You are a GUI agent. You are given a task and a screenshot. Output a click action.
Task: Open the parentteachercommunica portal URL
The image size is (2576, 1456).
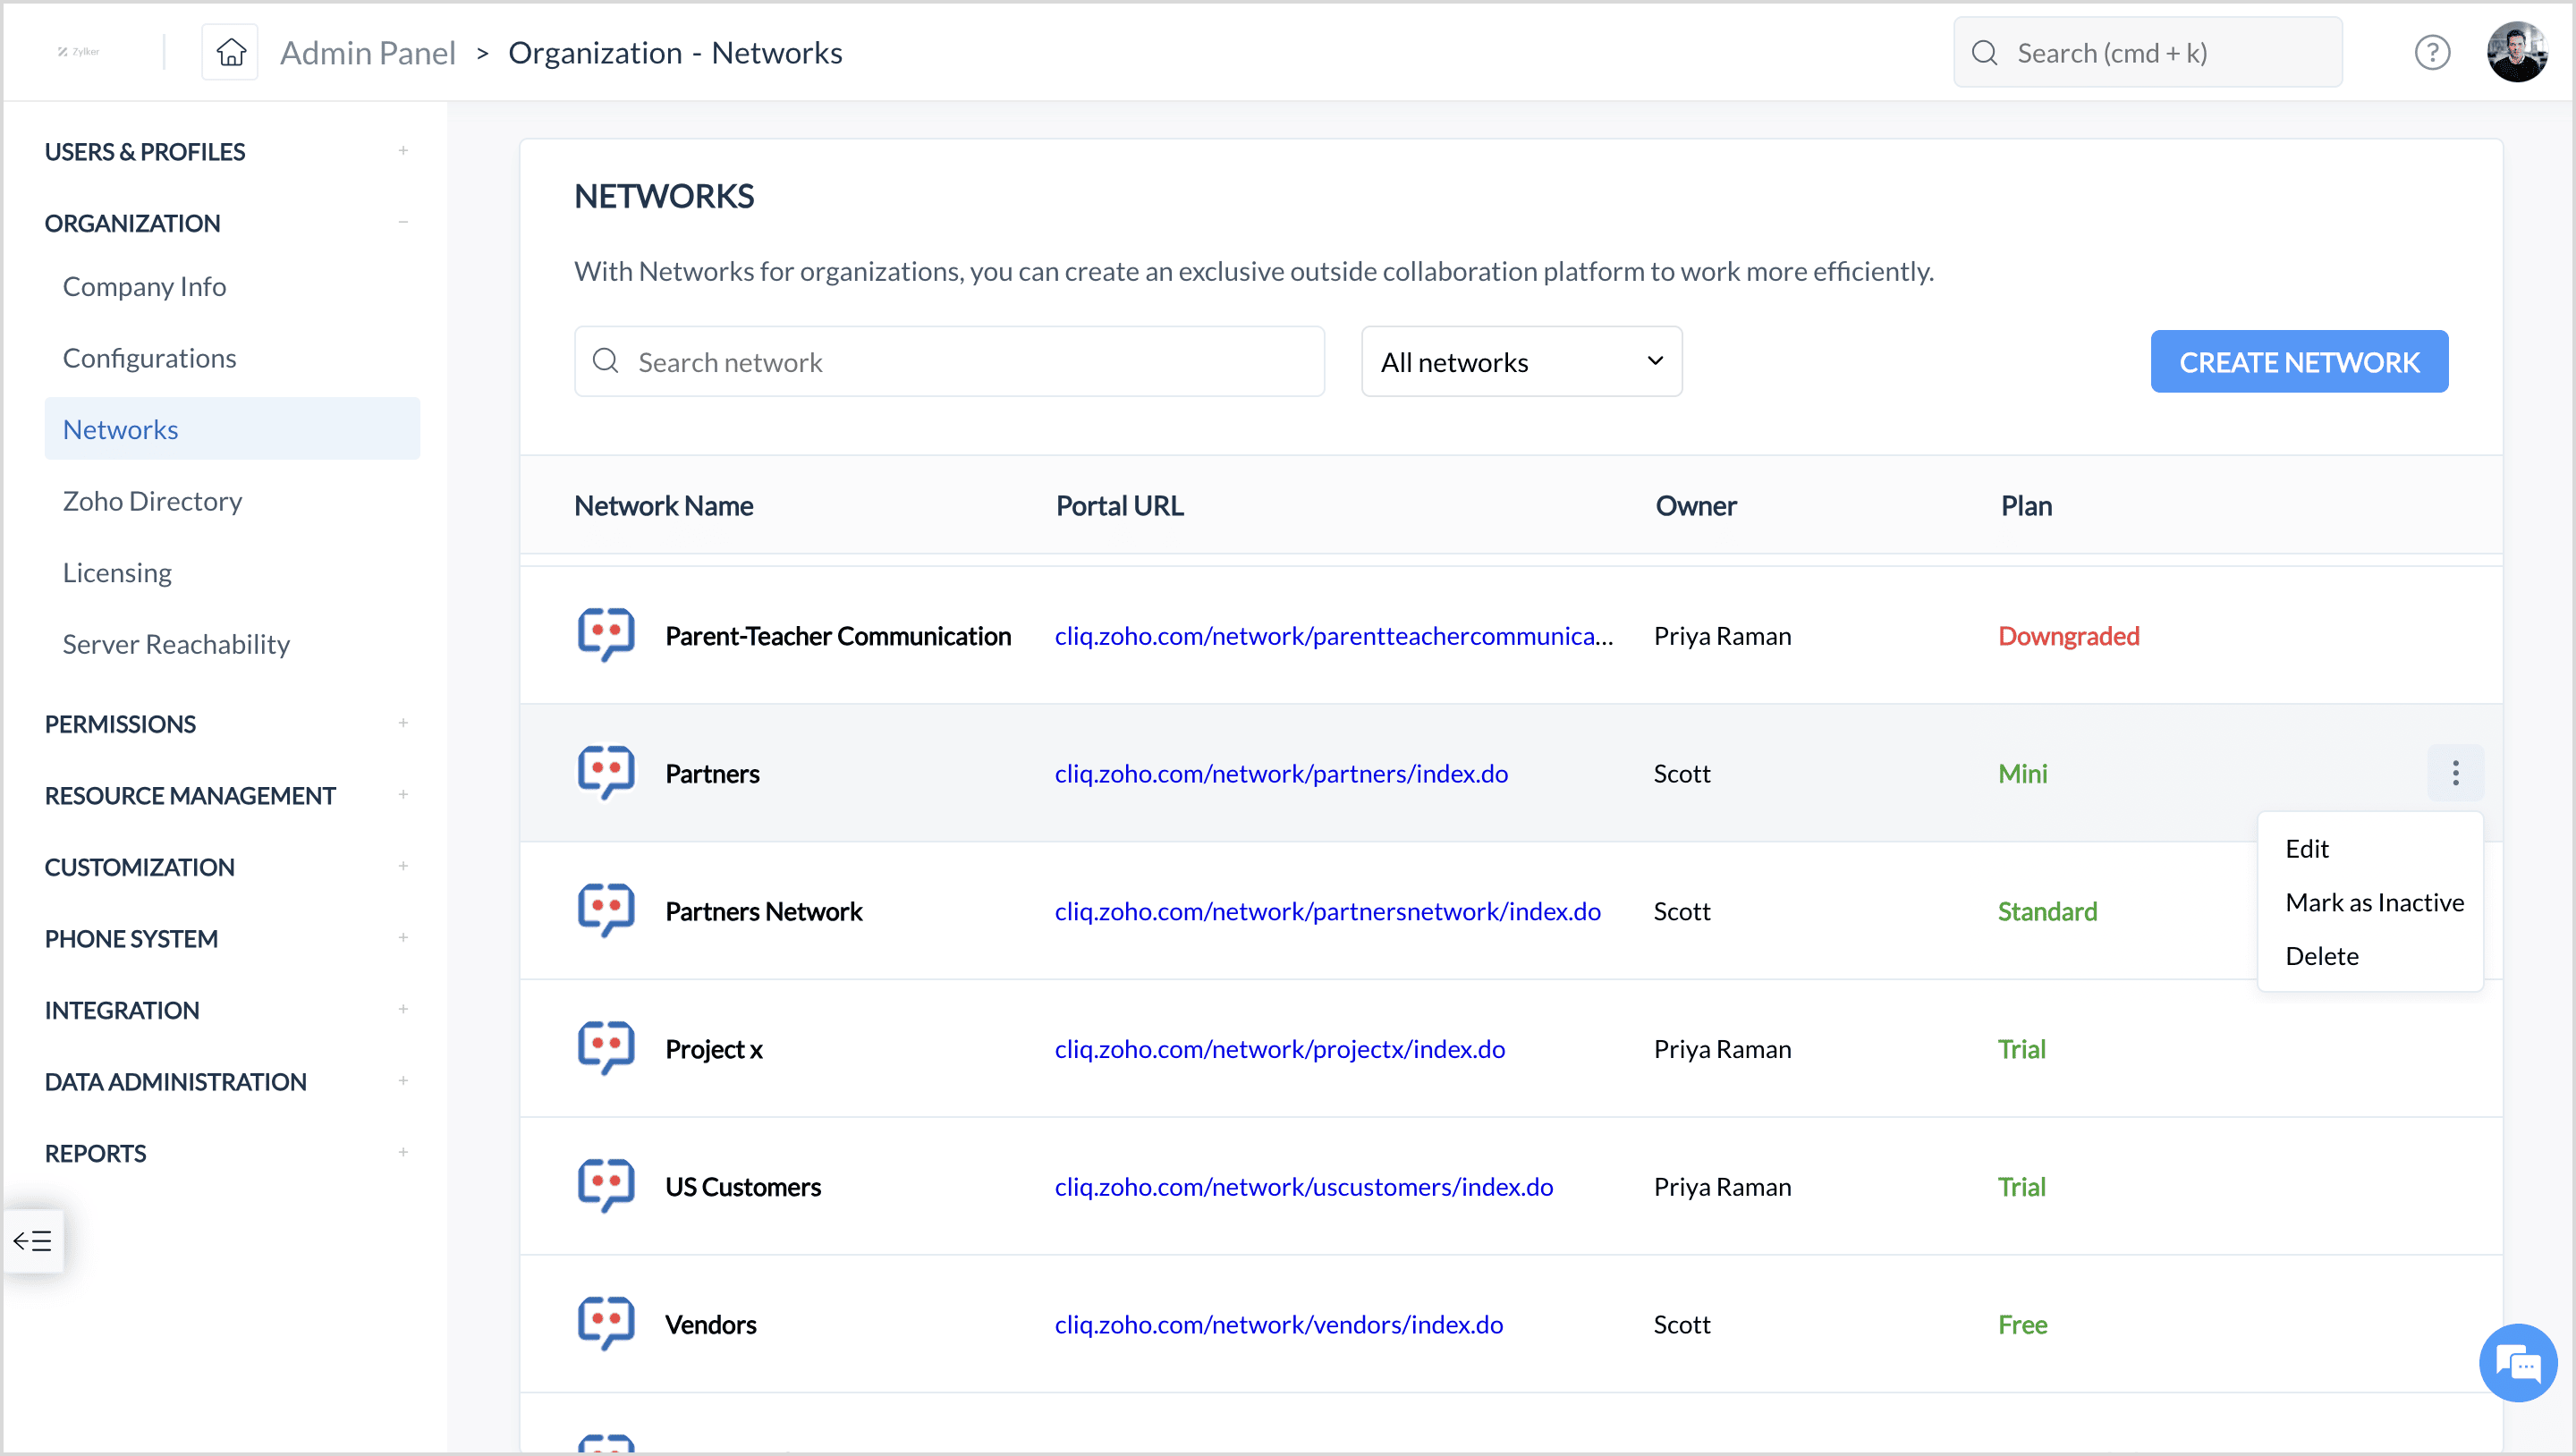[1333, 636]
